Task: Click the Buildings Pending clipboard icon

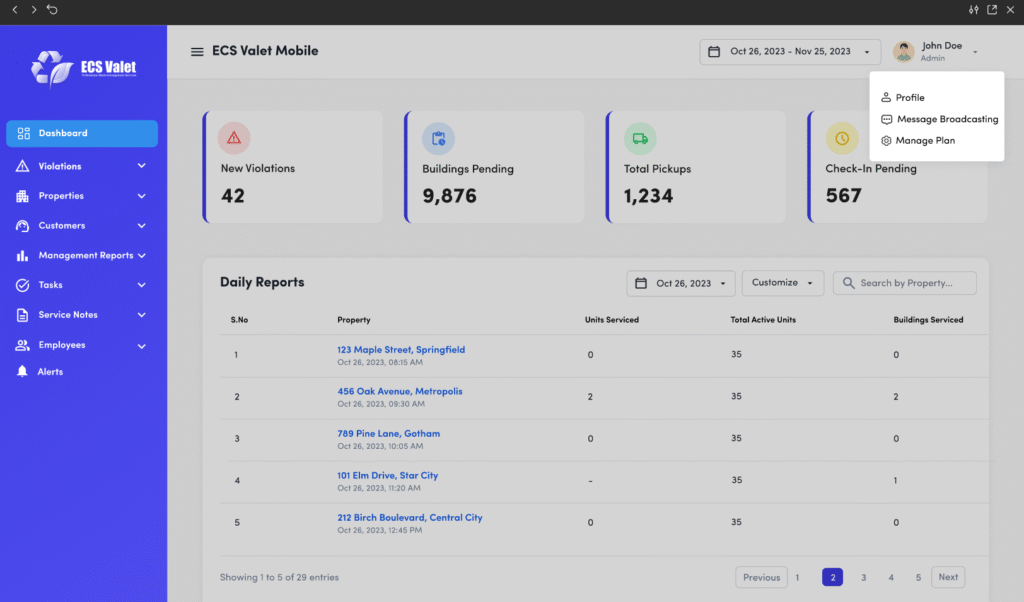Action: click(438, 138)
